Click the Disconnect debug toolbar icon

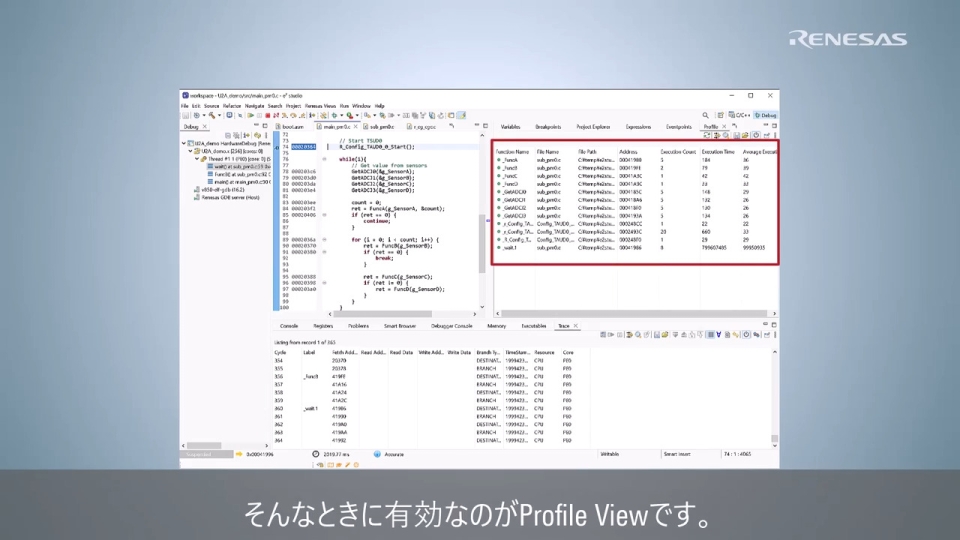(x=275, y=115)
